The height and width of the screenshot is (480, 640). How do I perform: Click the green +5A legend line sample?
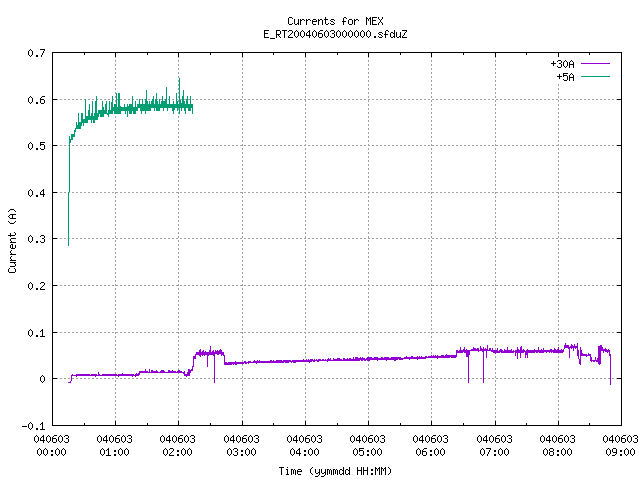click(x=595, y=76)
